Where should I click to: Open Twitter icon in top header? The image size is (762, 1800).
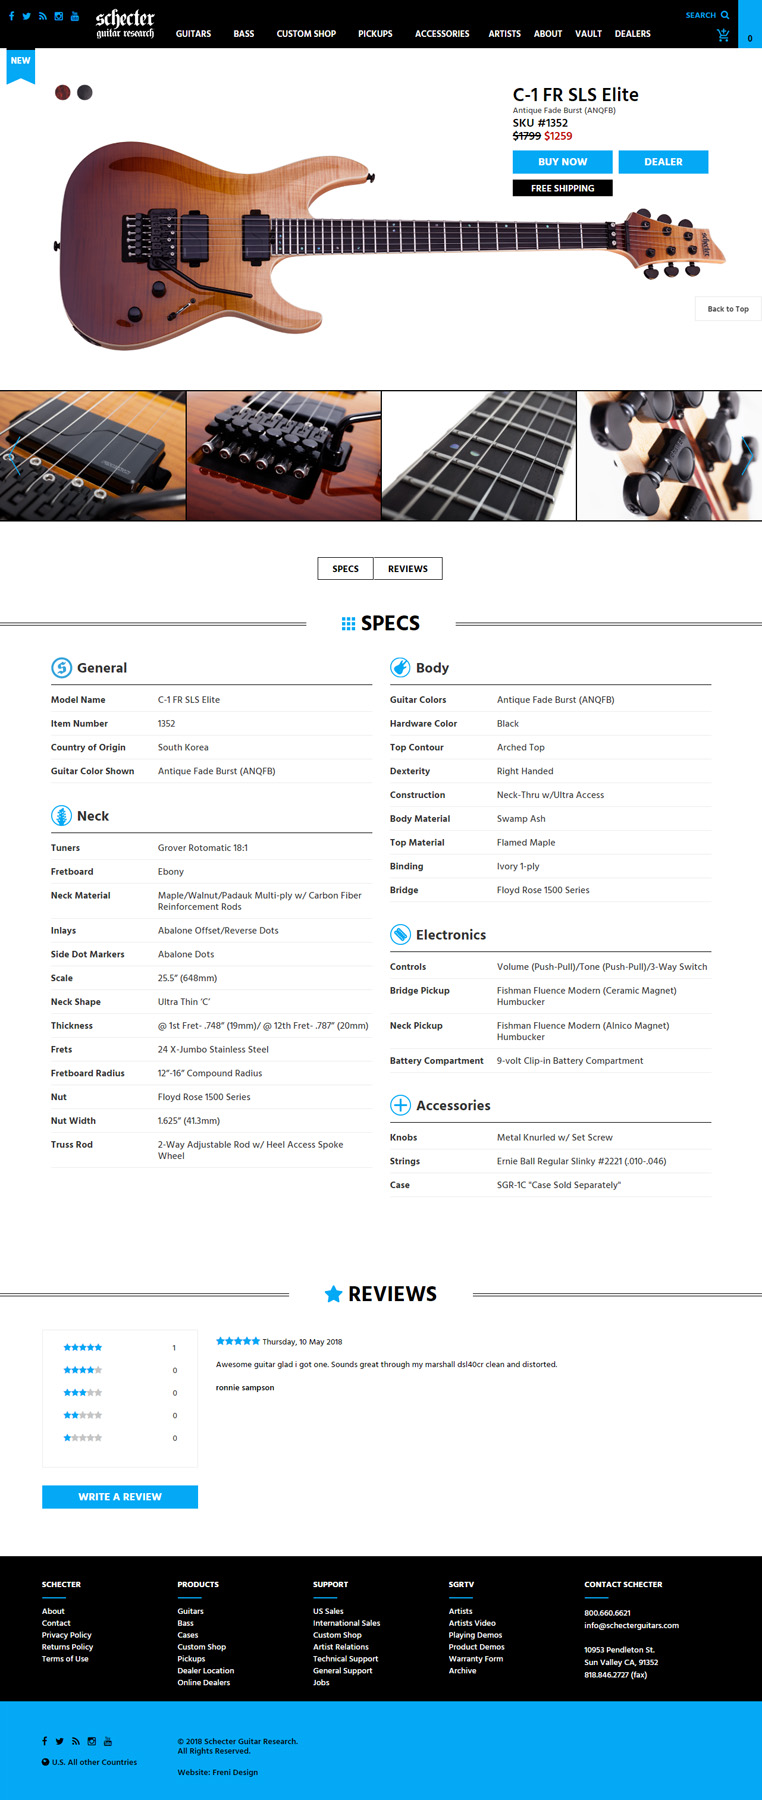point(27,16)
